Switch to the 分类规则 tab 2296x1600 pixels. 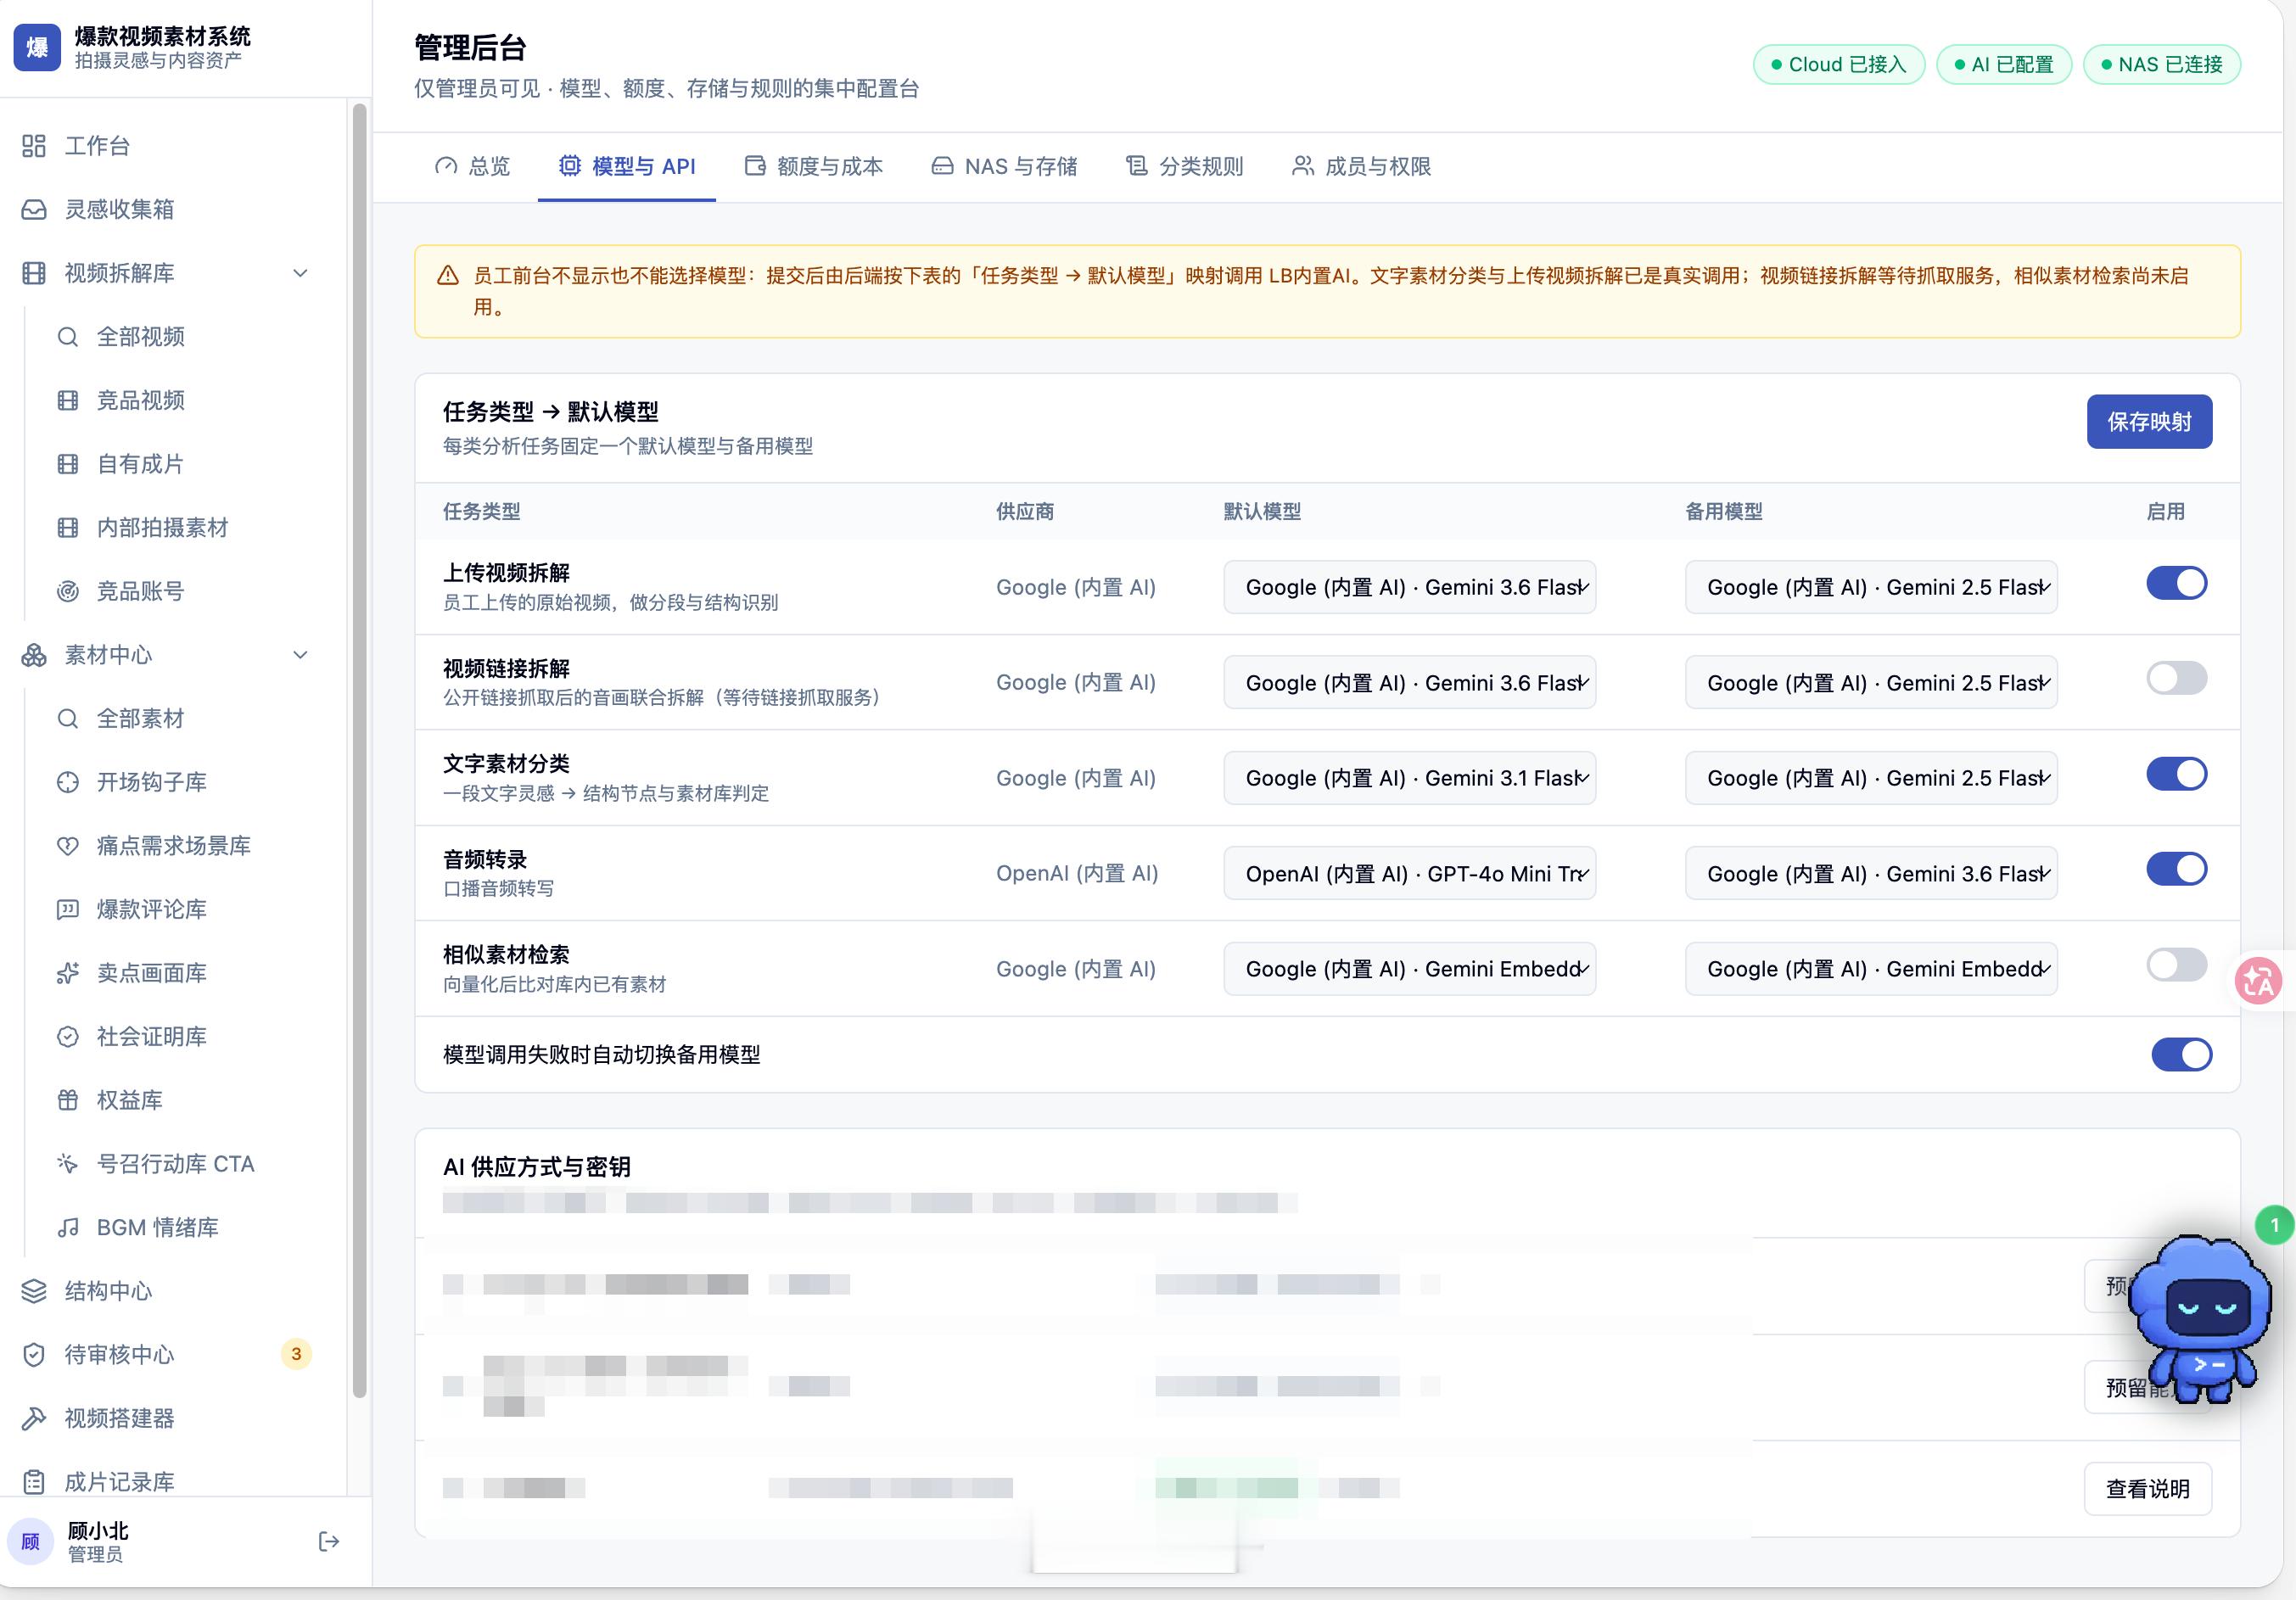tap(1184, 166)
